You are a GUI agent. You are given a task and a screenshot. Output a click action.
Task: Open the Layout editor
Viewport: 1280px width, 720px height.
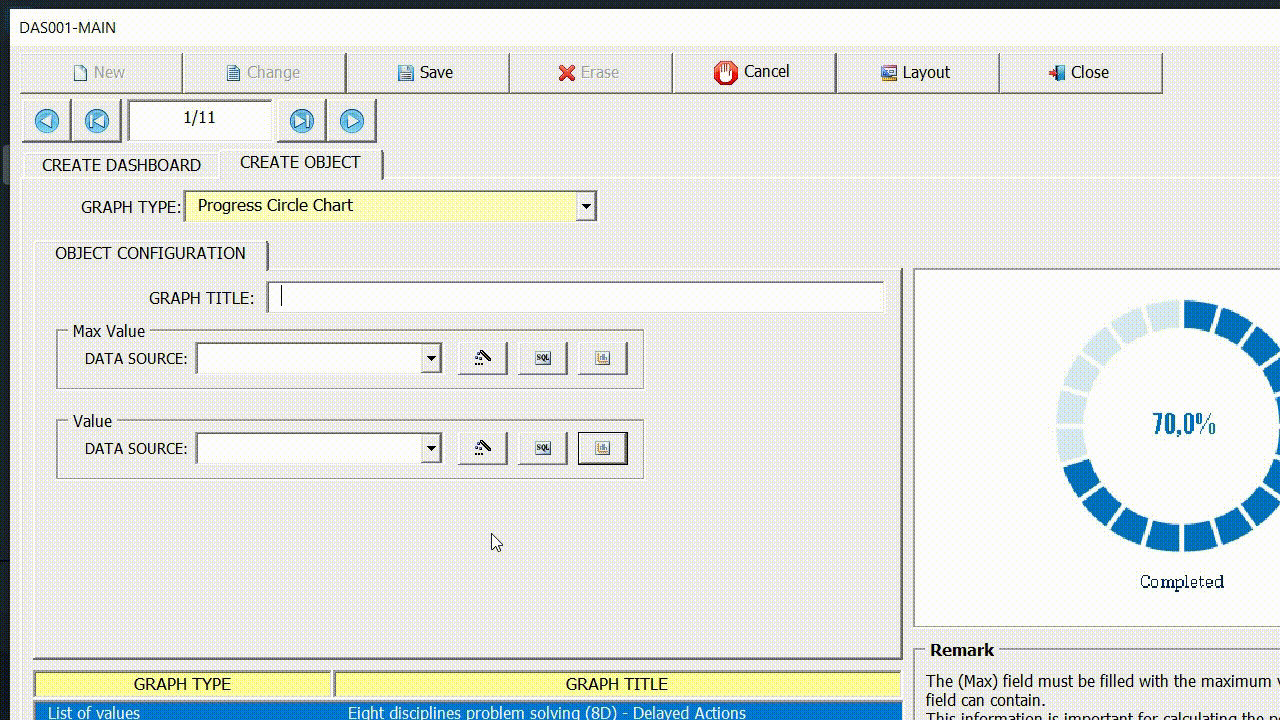pyautogui.click(x=916, y=71)
